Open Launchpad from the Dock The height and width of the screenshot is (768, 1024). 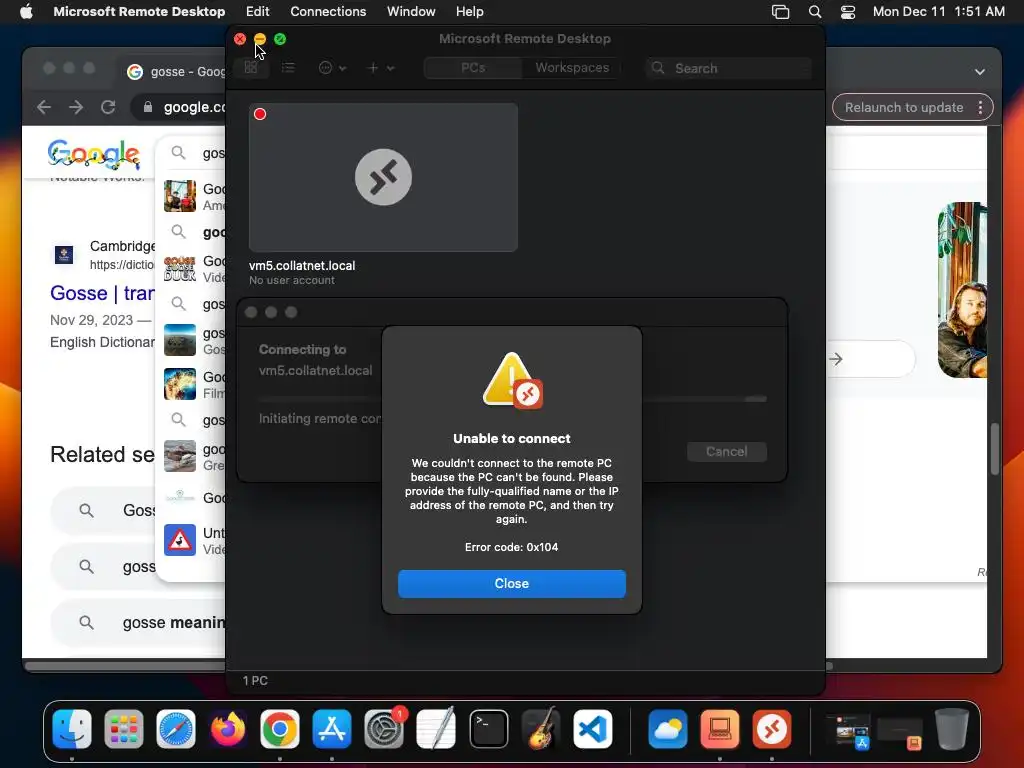click(123, 729)
